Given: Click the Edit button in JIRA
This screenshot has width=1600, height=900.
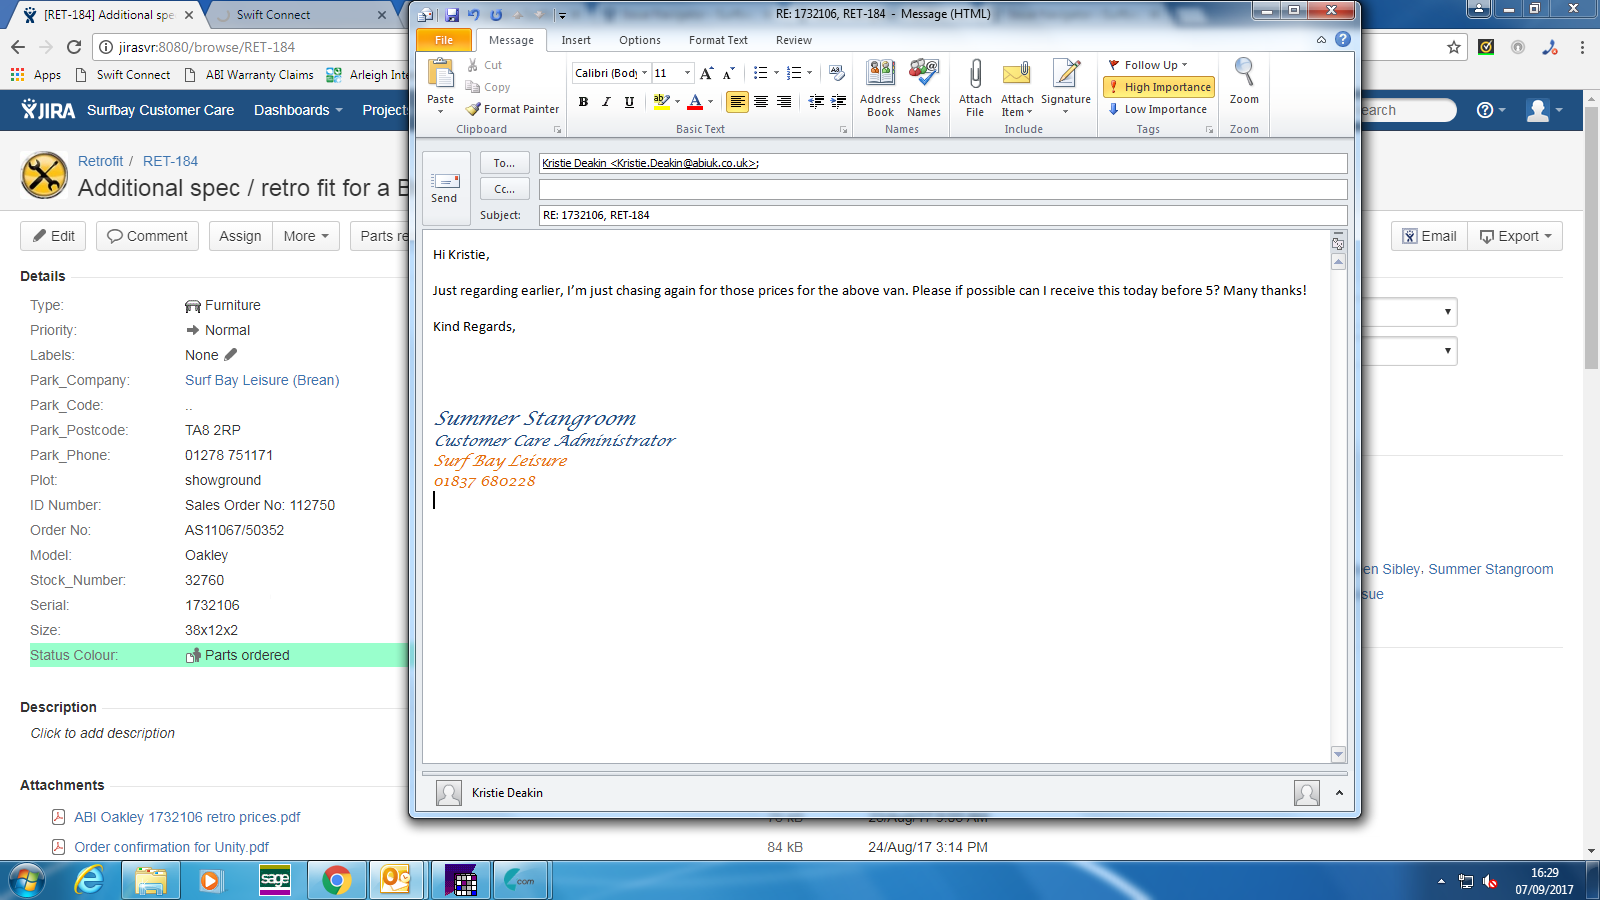Looking at the screenshot, I should (x=54, y=236).
